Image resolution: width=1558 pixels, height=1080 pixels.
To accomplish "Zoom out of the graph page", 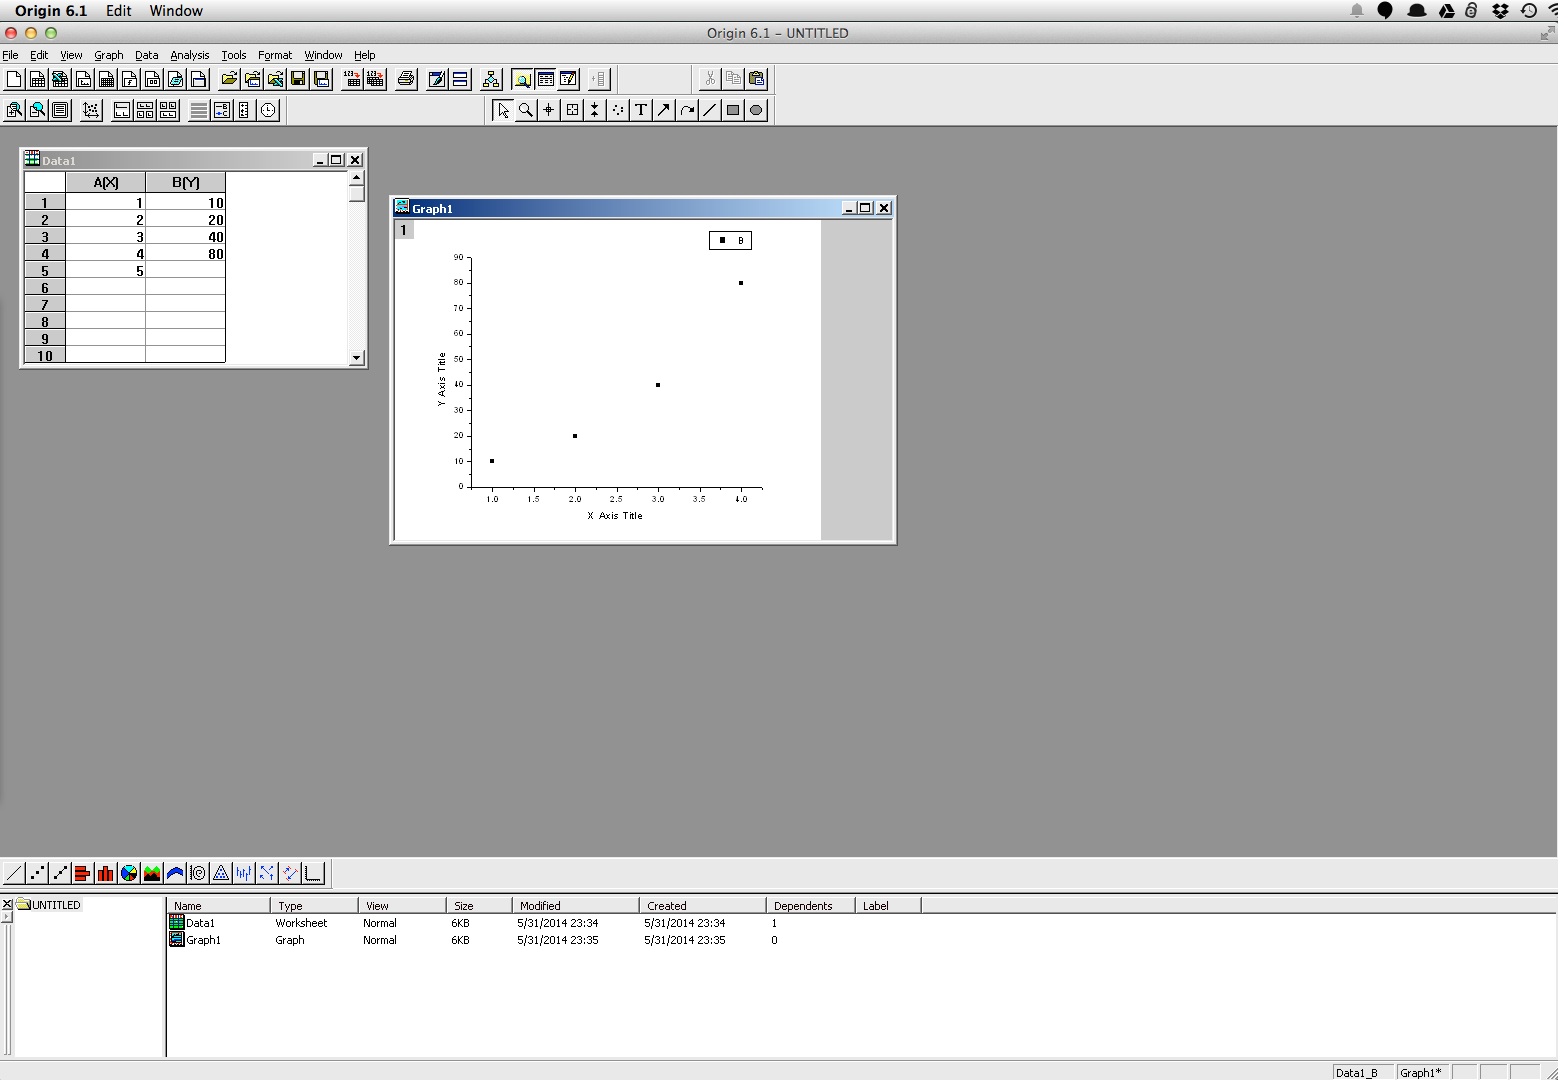I will 37,110.
